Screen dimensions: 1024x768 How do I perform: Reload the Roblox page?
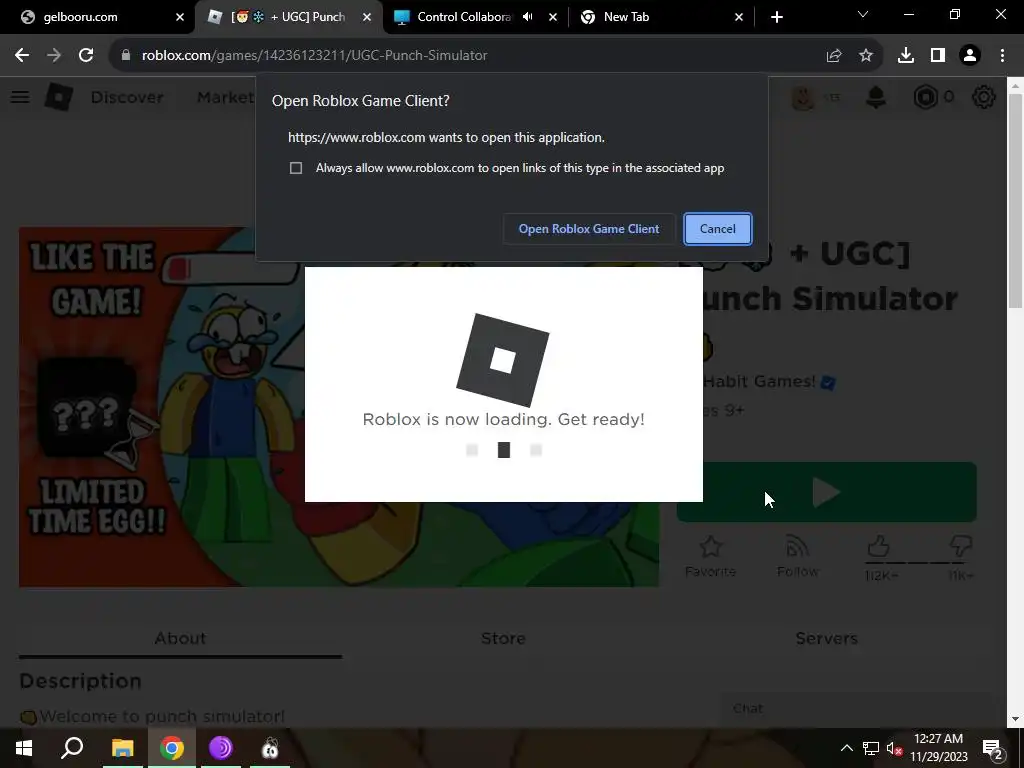(x=86, y=55)
